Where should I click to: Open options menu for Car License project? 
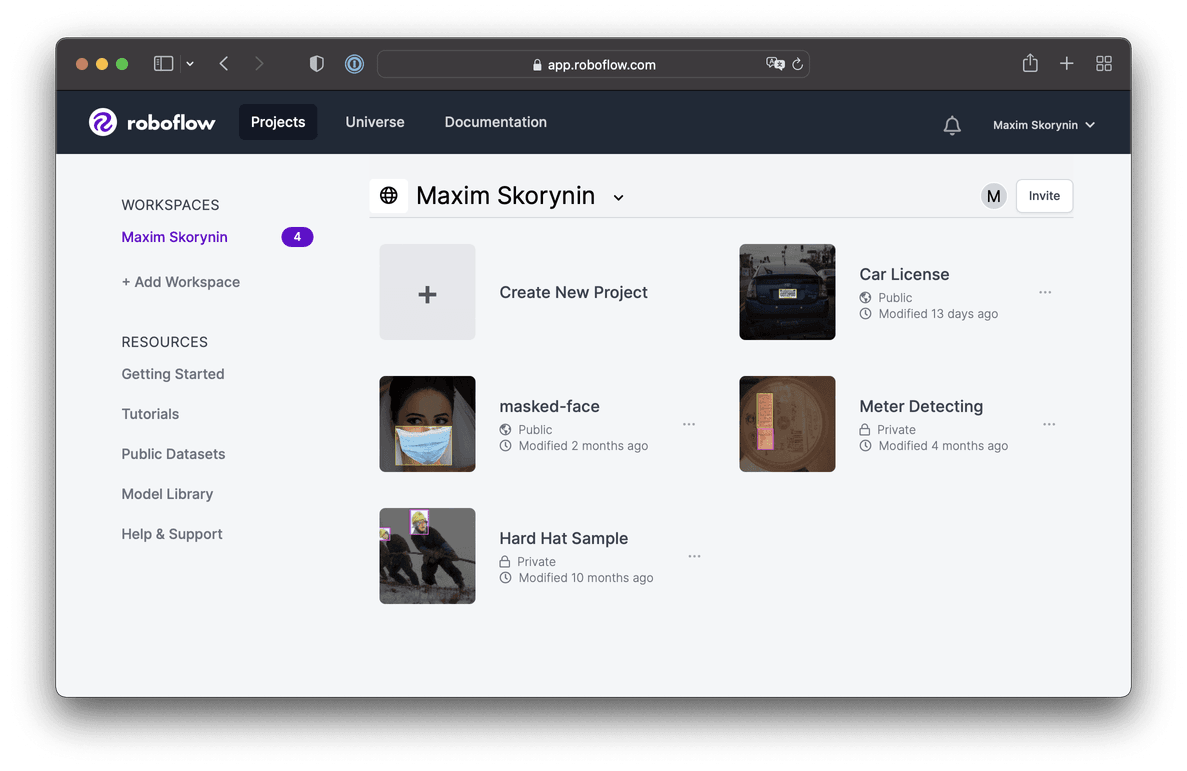pyautogui.click(x=1045, y=292)
